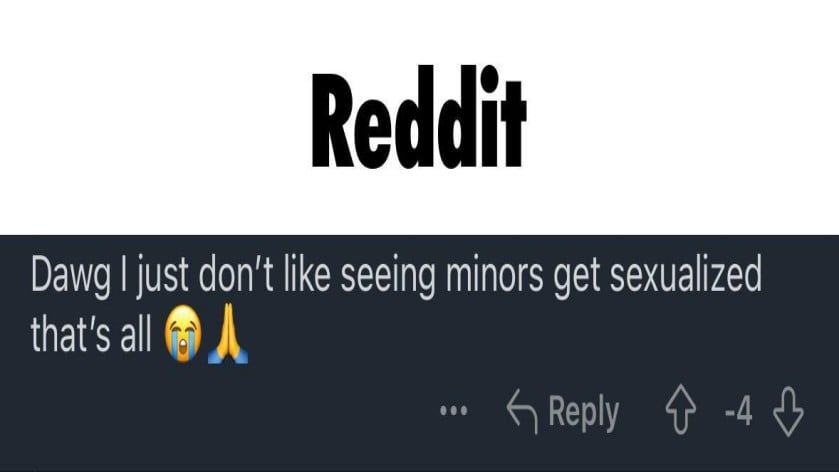The image size is (839, 472).
Task: Click the word seeing in the comment
Action: pyautogui.click(x=388, y=277)
